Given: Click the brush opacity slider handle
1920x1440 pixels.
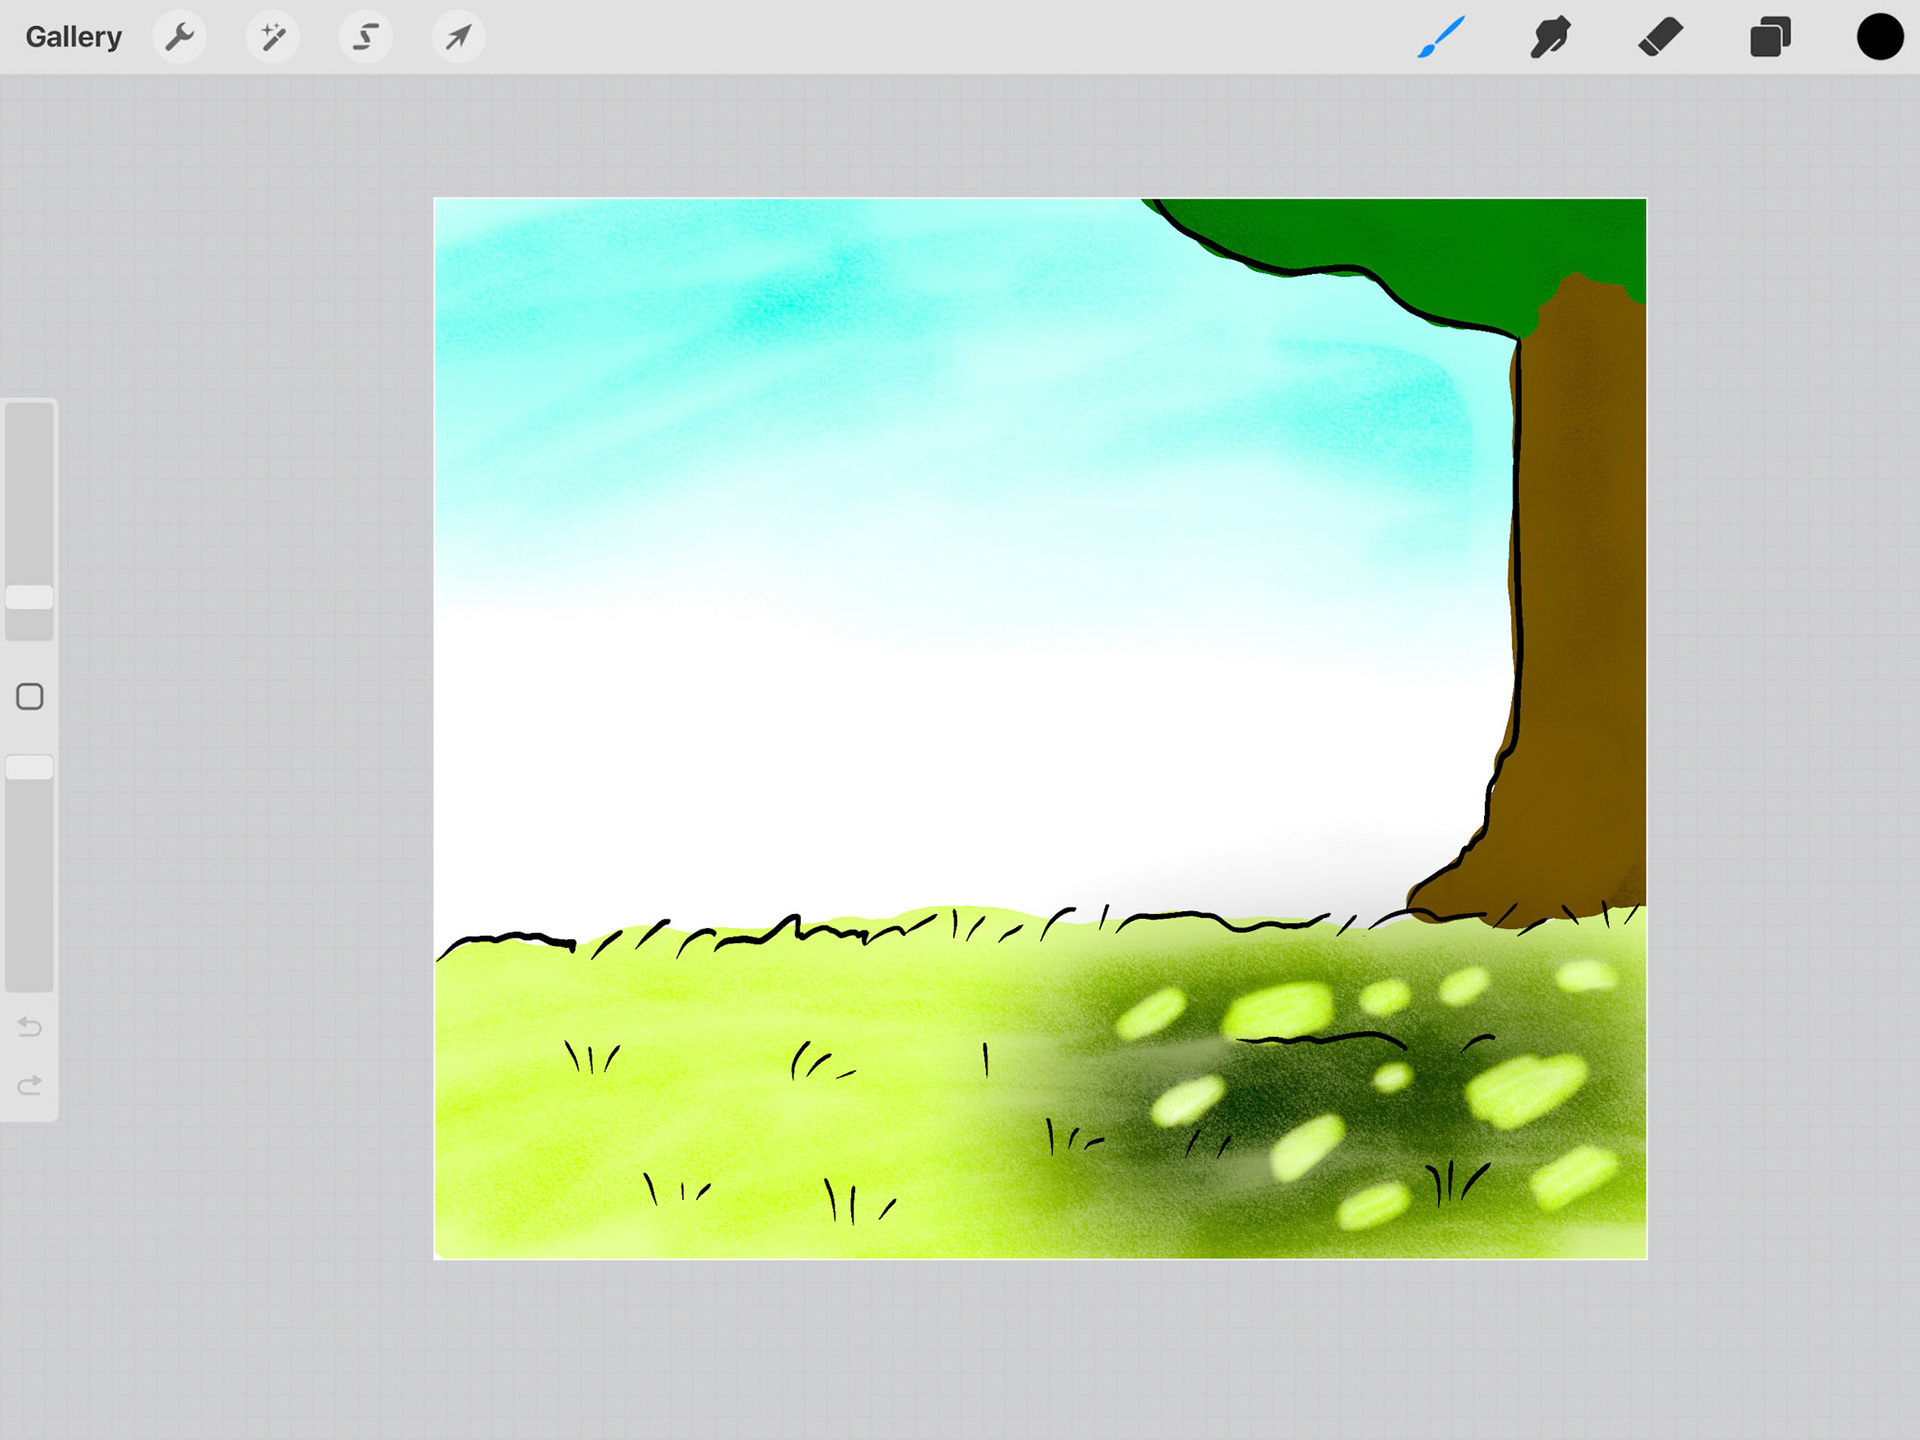Looking at the screenshot, I should (30, 767).
